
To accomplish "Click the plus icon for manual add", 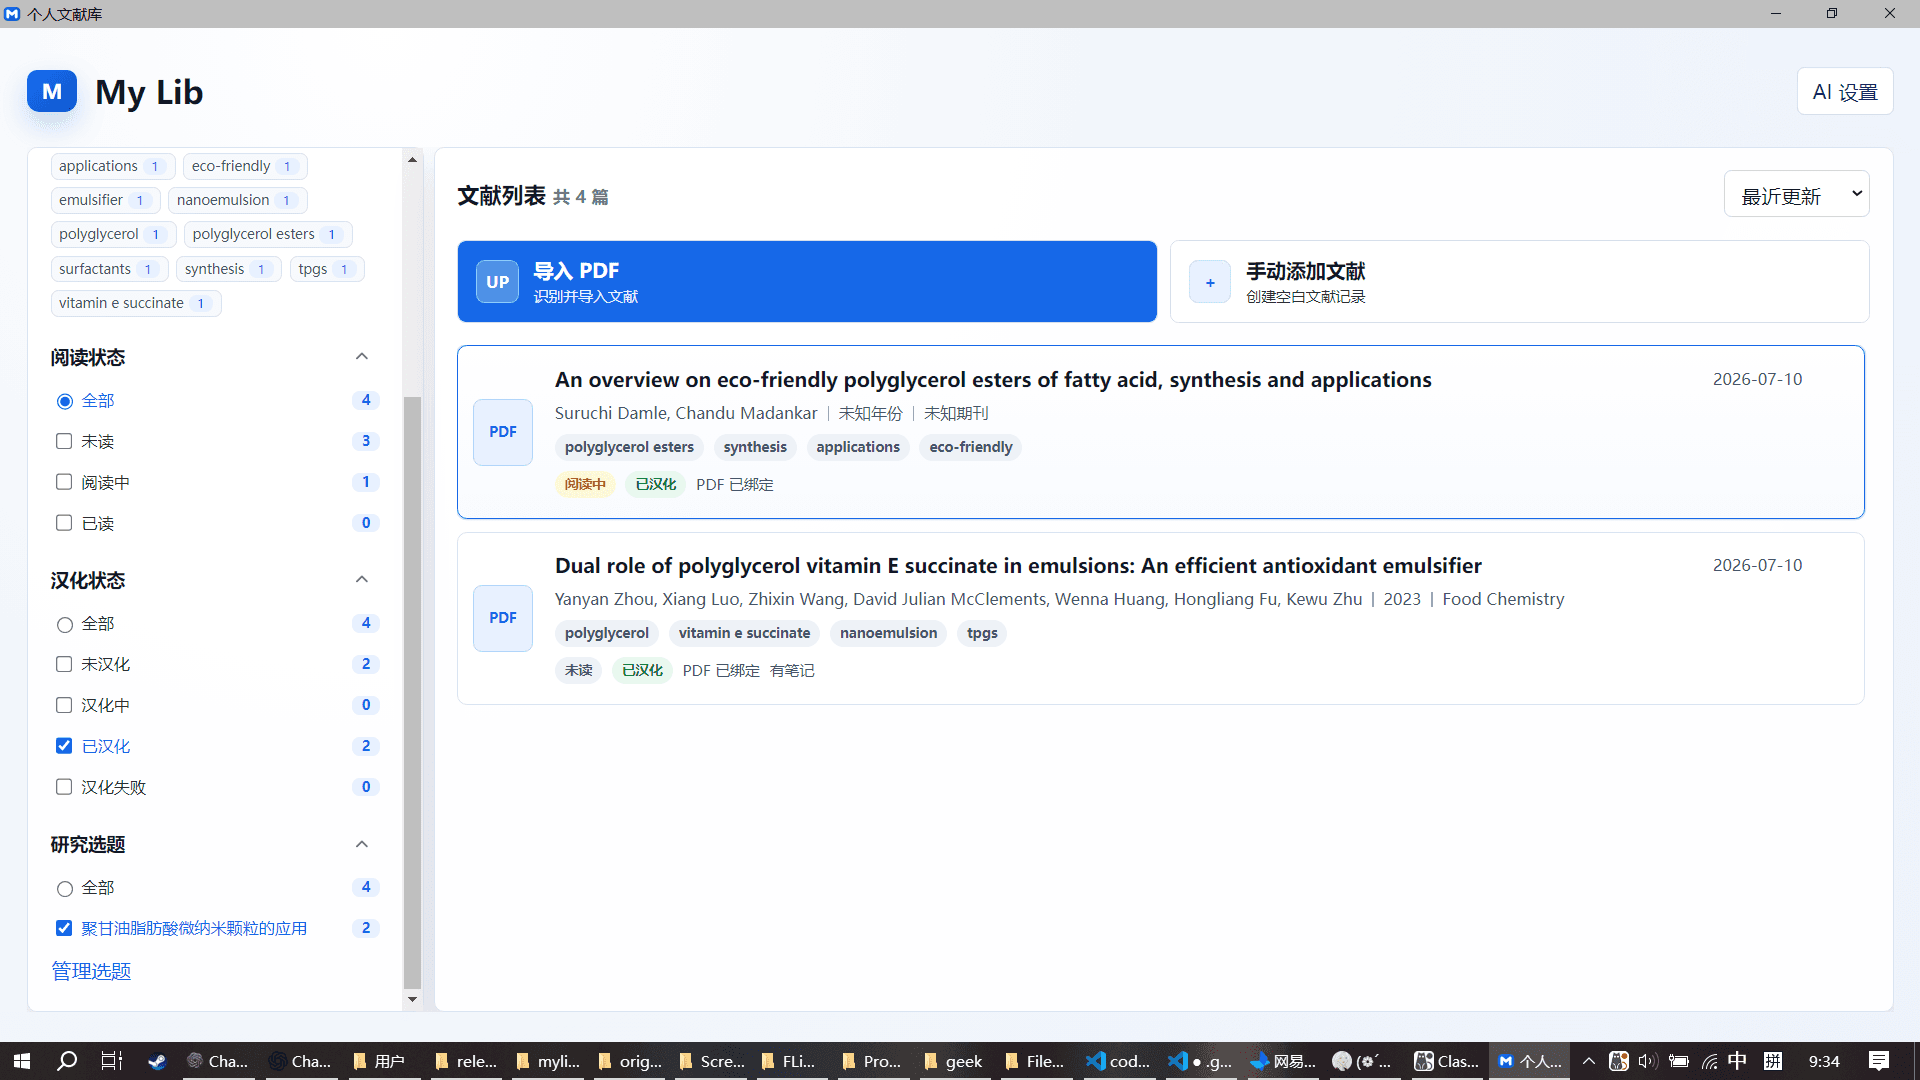I will tap(1210, 282).
